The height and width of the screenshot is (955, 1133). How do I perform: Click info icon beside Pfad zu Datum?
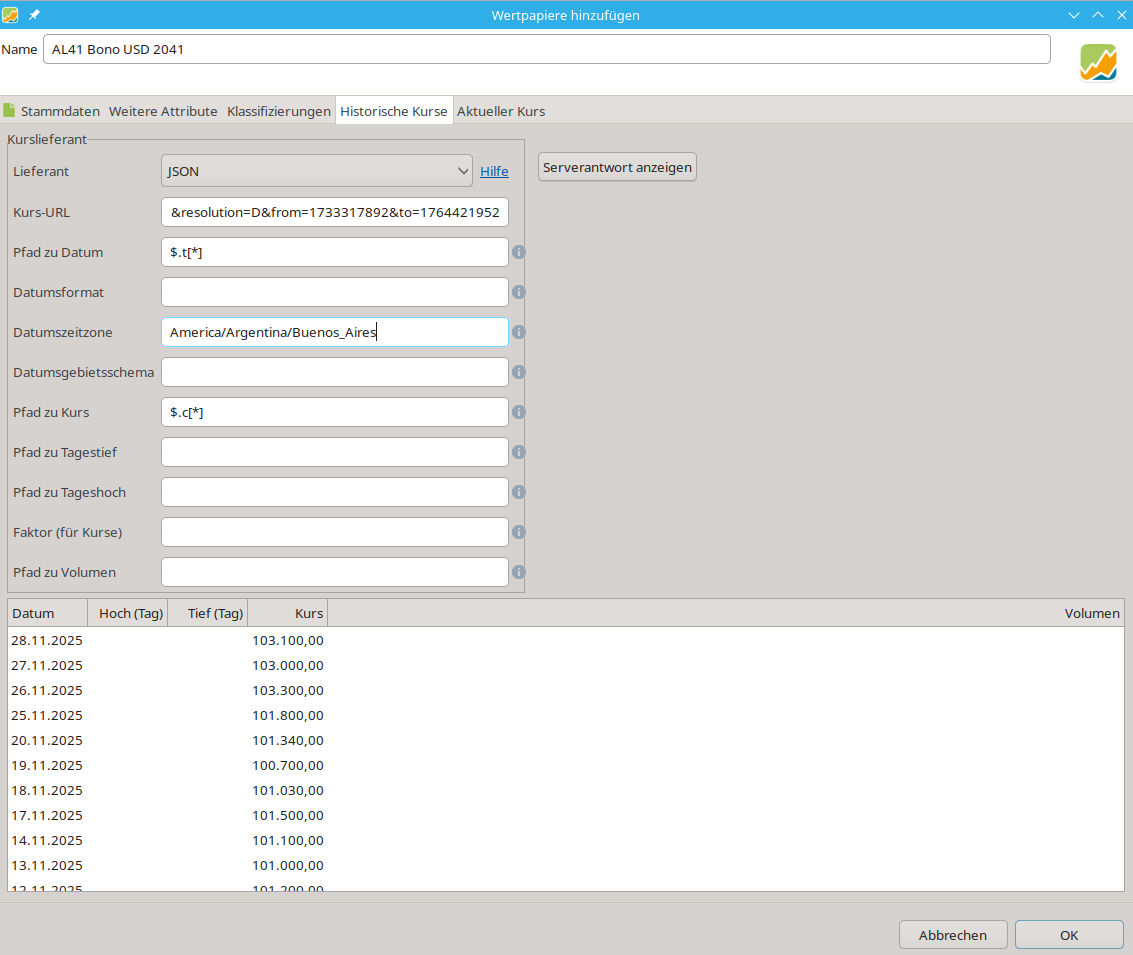518,252
